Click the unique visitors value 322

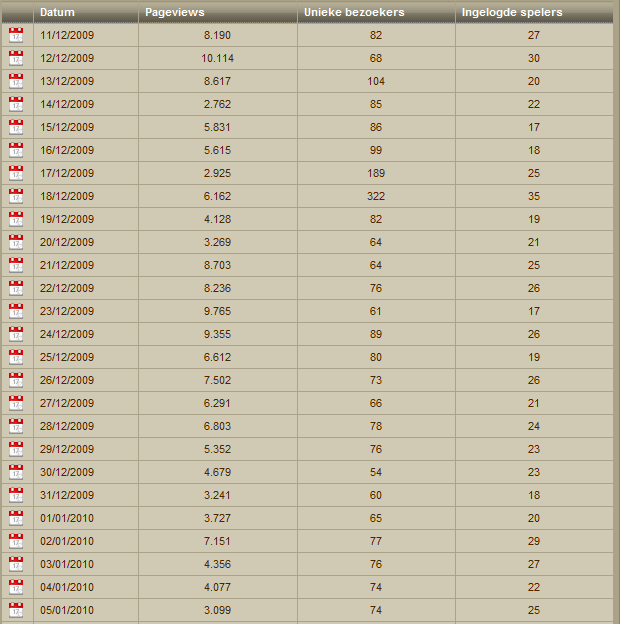[376, 196]
